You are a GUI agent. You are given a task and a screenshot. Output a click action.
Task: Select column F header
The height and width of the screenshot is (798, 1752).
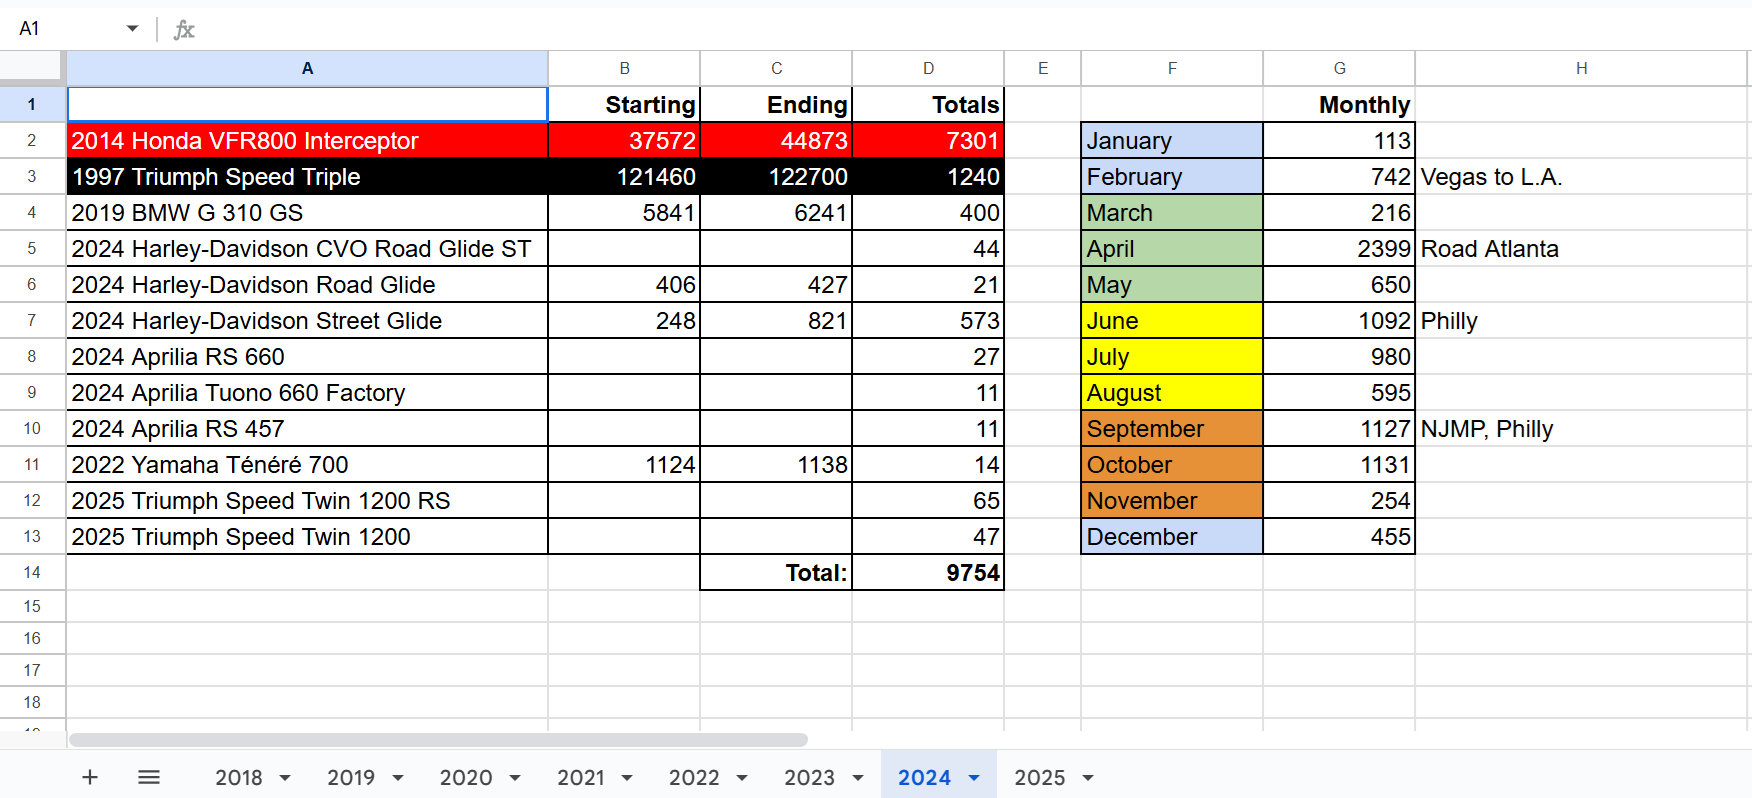(1172, 68)
